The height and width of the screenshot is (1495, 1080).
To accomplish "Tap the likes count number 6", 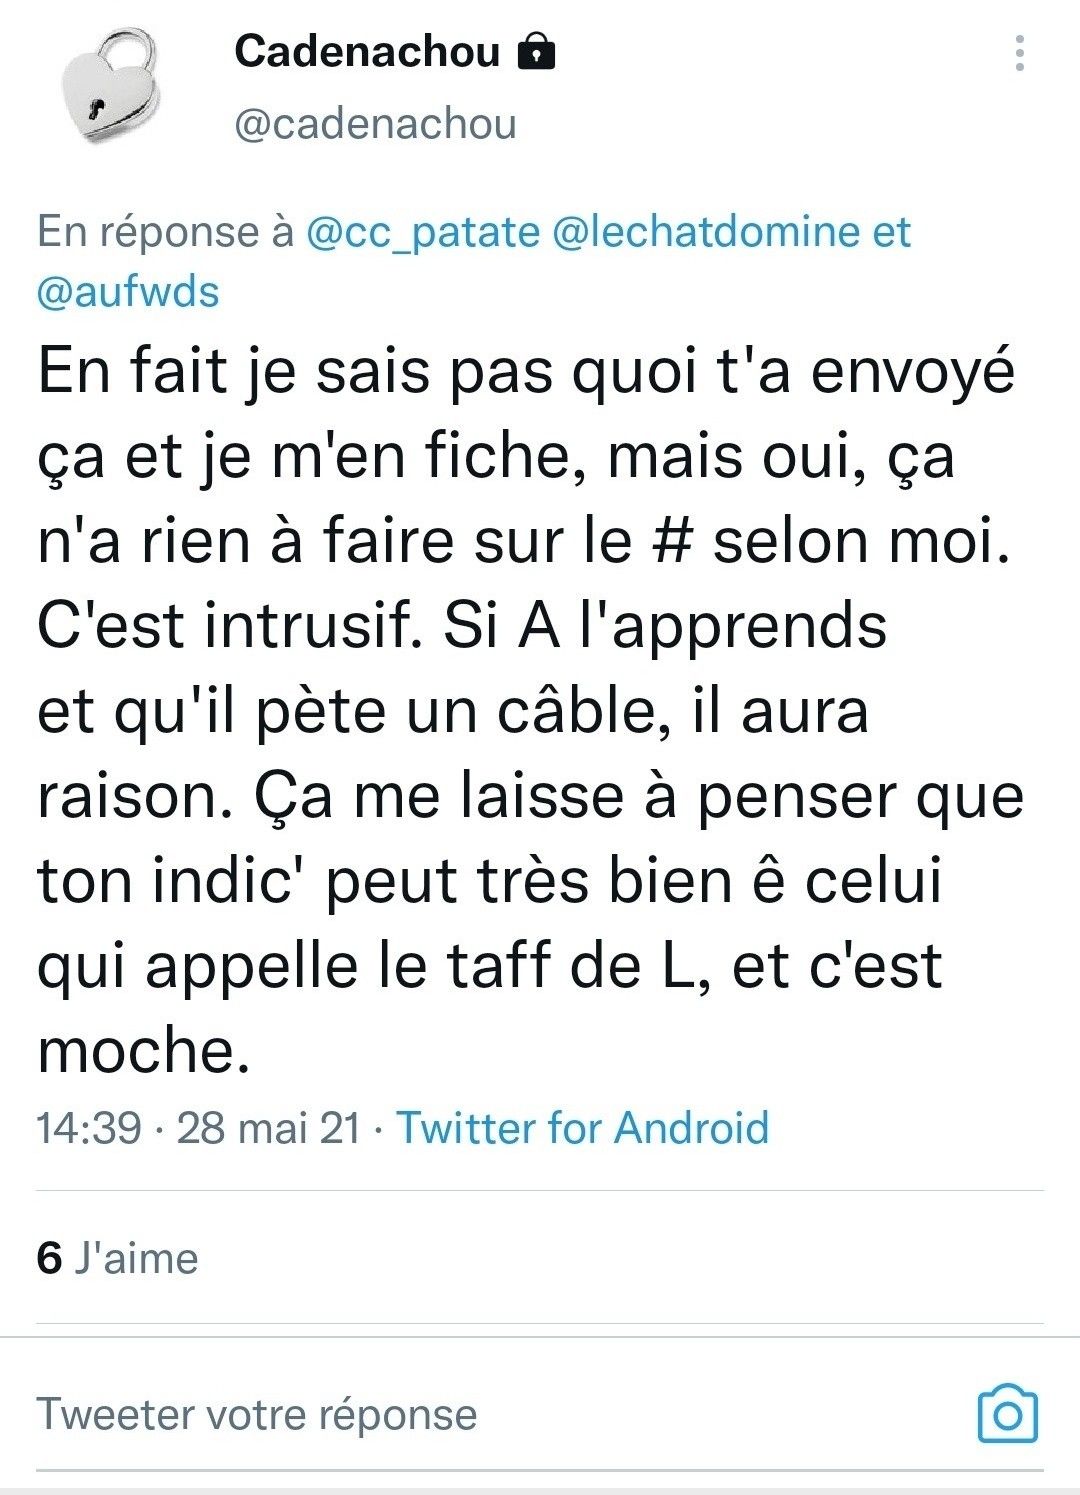I will pos(49,1258).
